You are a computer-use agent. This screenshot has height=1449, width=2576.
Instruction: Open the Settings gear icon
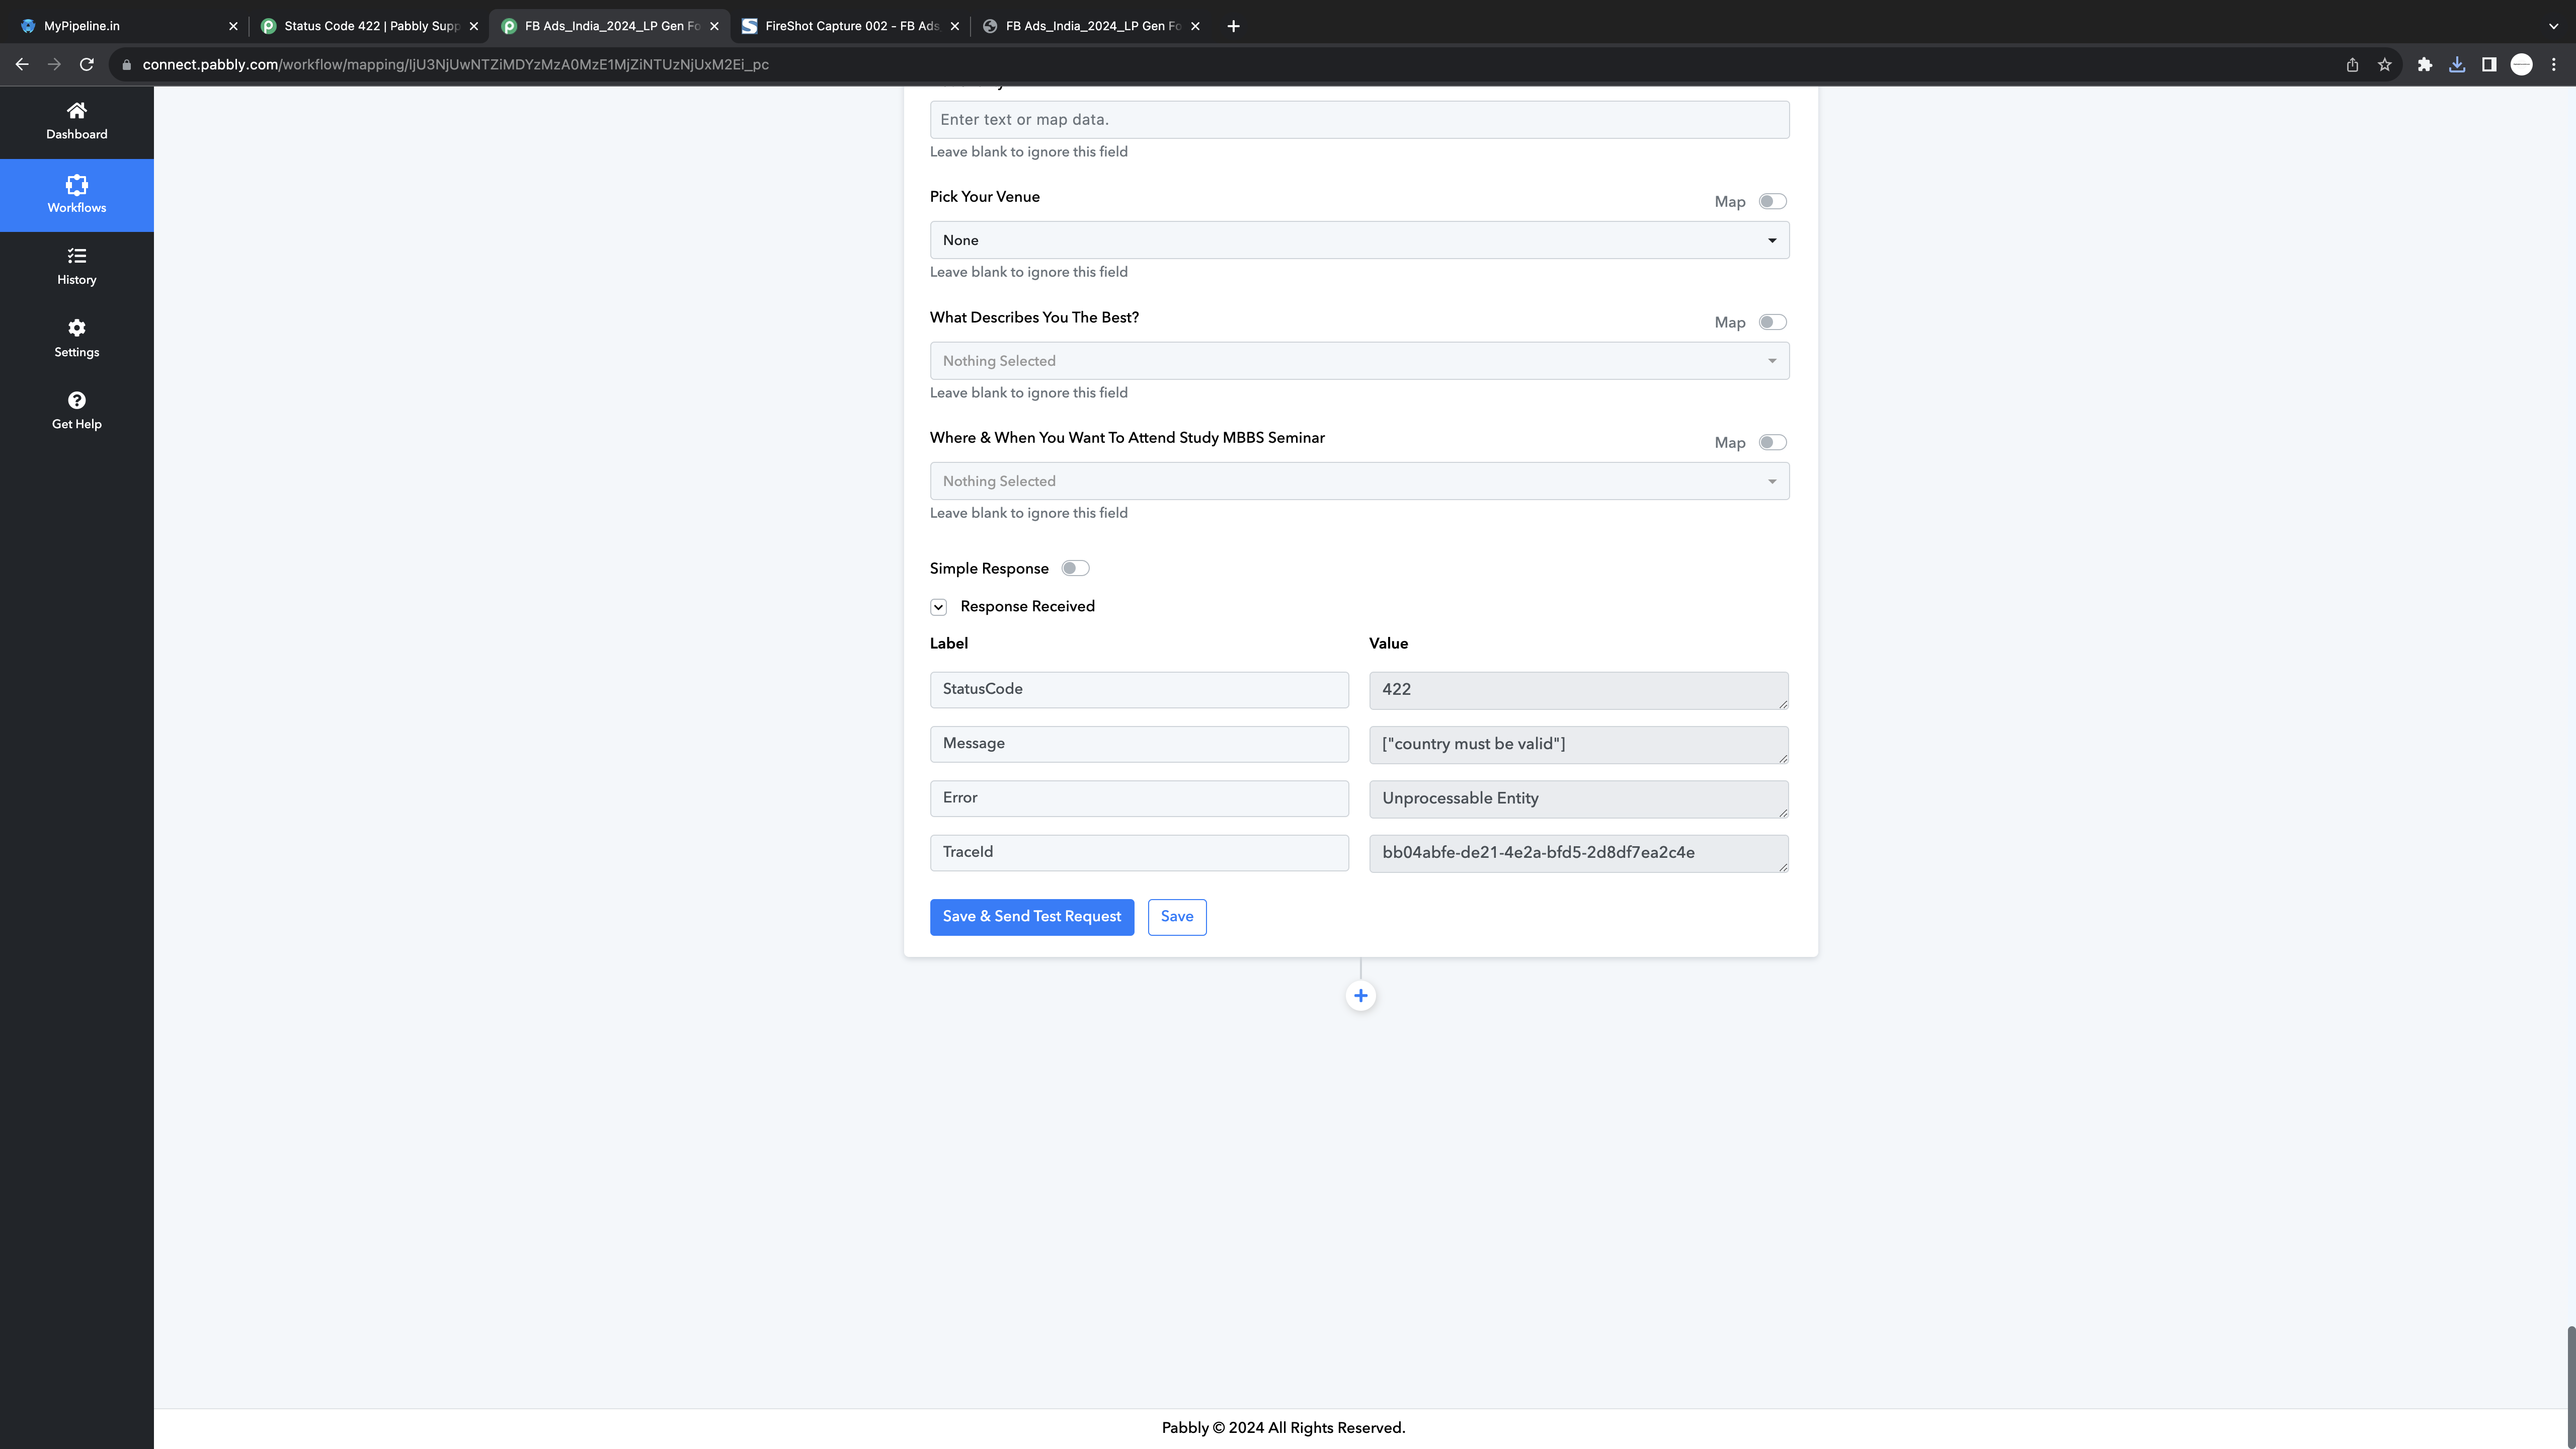tap(76, 328)
